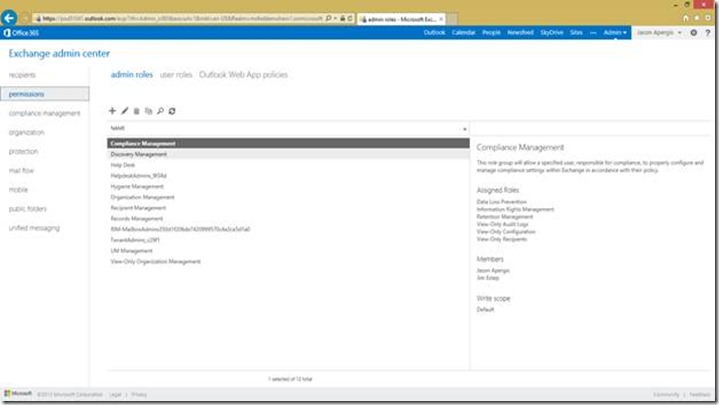
Task: Open the settings gear in Office 365 bar
Action: (x=694, y=33)
